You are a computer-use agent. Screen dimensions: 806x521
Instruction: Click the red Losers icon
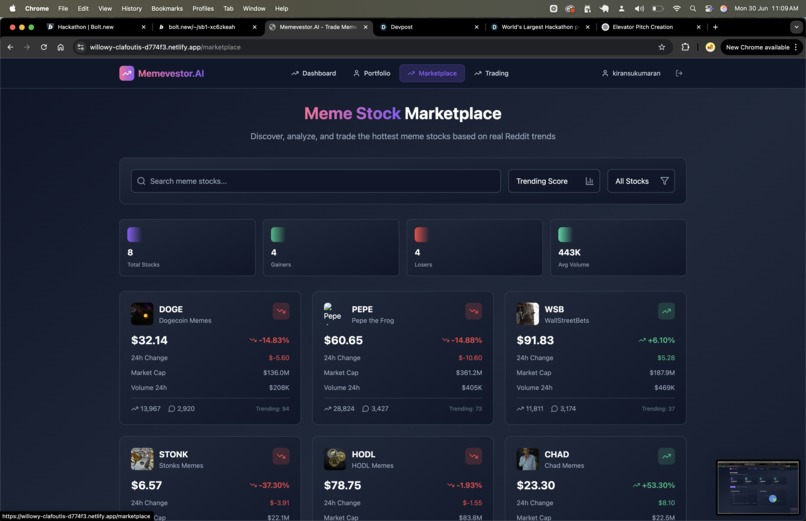422,234
